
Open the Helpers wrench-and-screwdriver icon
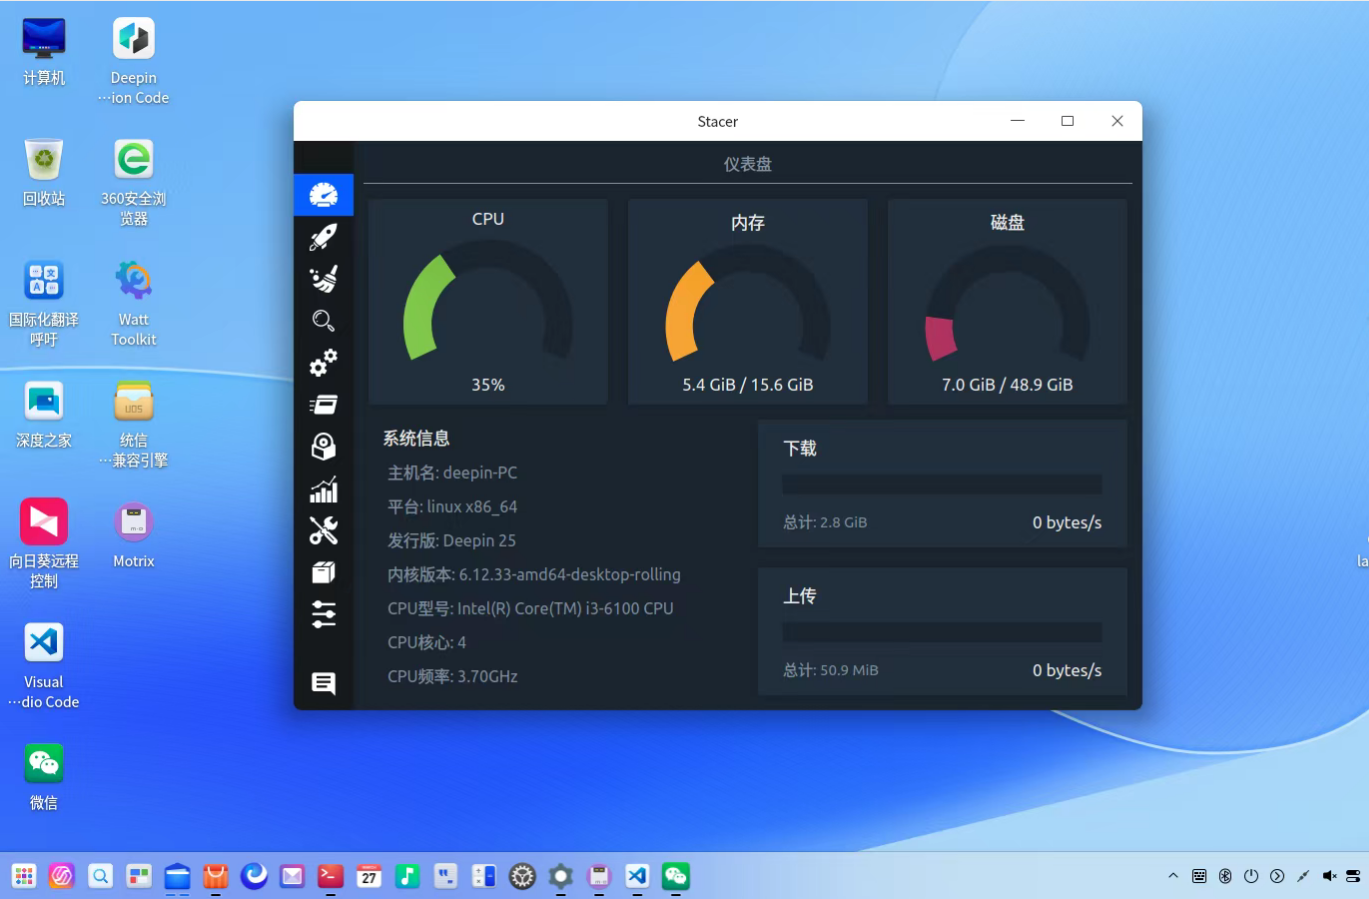tap(323, 530)
